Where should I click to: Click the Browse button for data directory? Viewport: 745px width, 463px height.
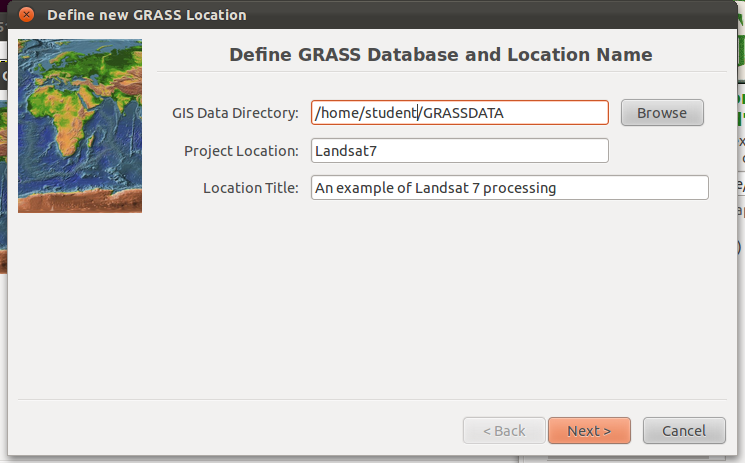662,113
